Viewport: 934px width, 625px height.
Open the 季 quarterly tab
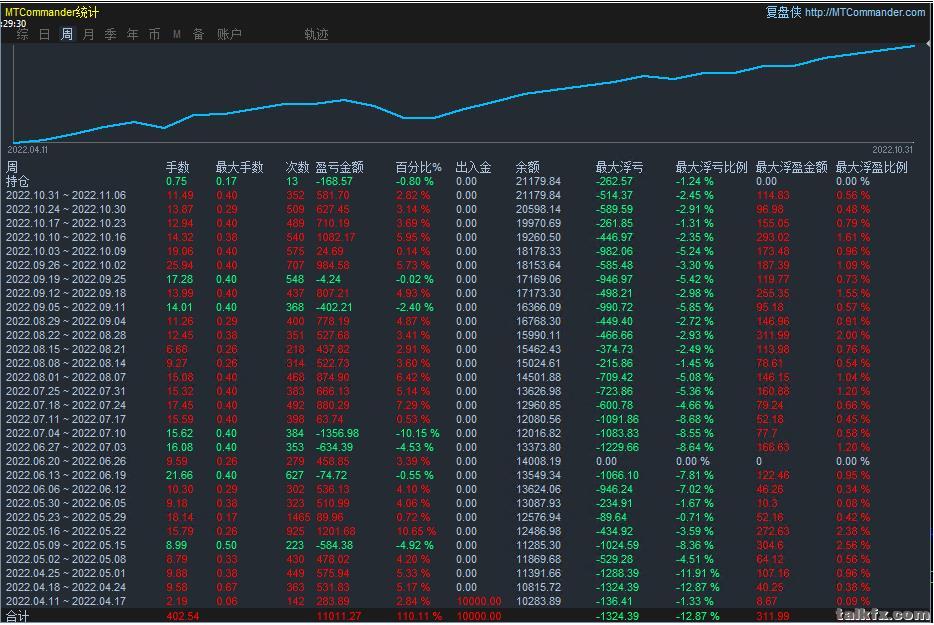111,35
